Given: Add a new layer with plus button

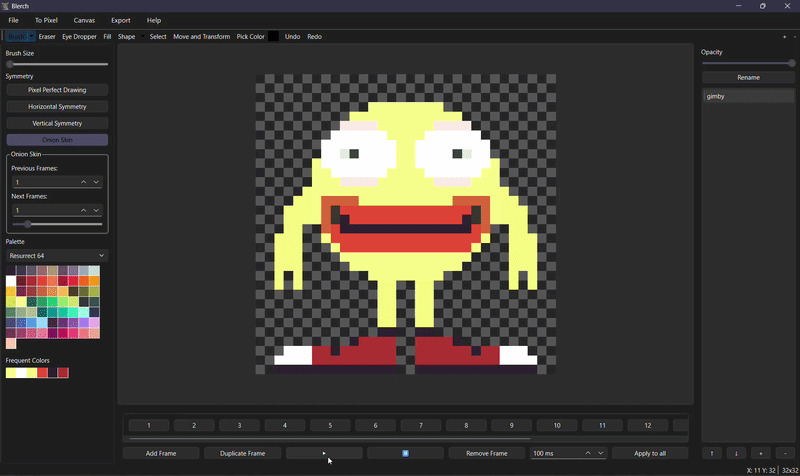Looking at the screenshot, I should click(x=761, y=453).
